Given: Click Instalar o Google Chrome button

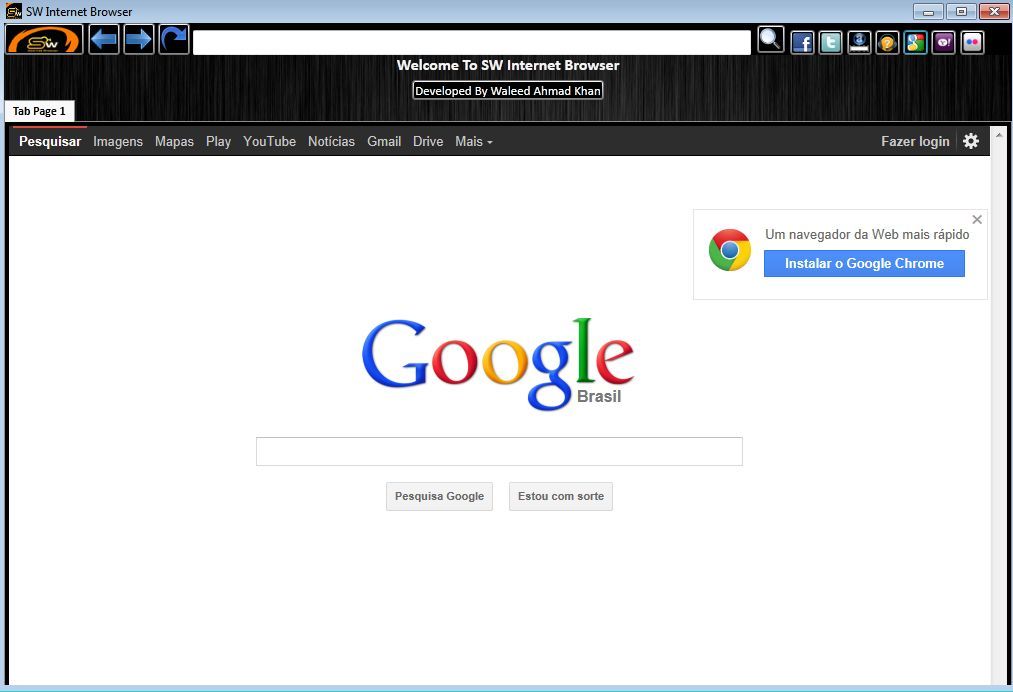Looking at the screenshot, I should point(864,264).
